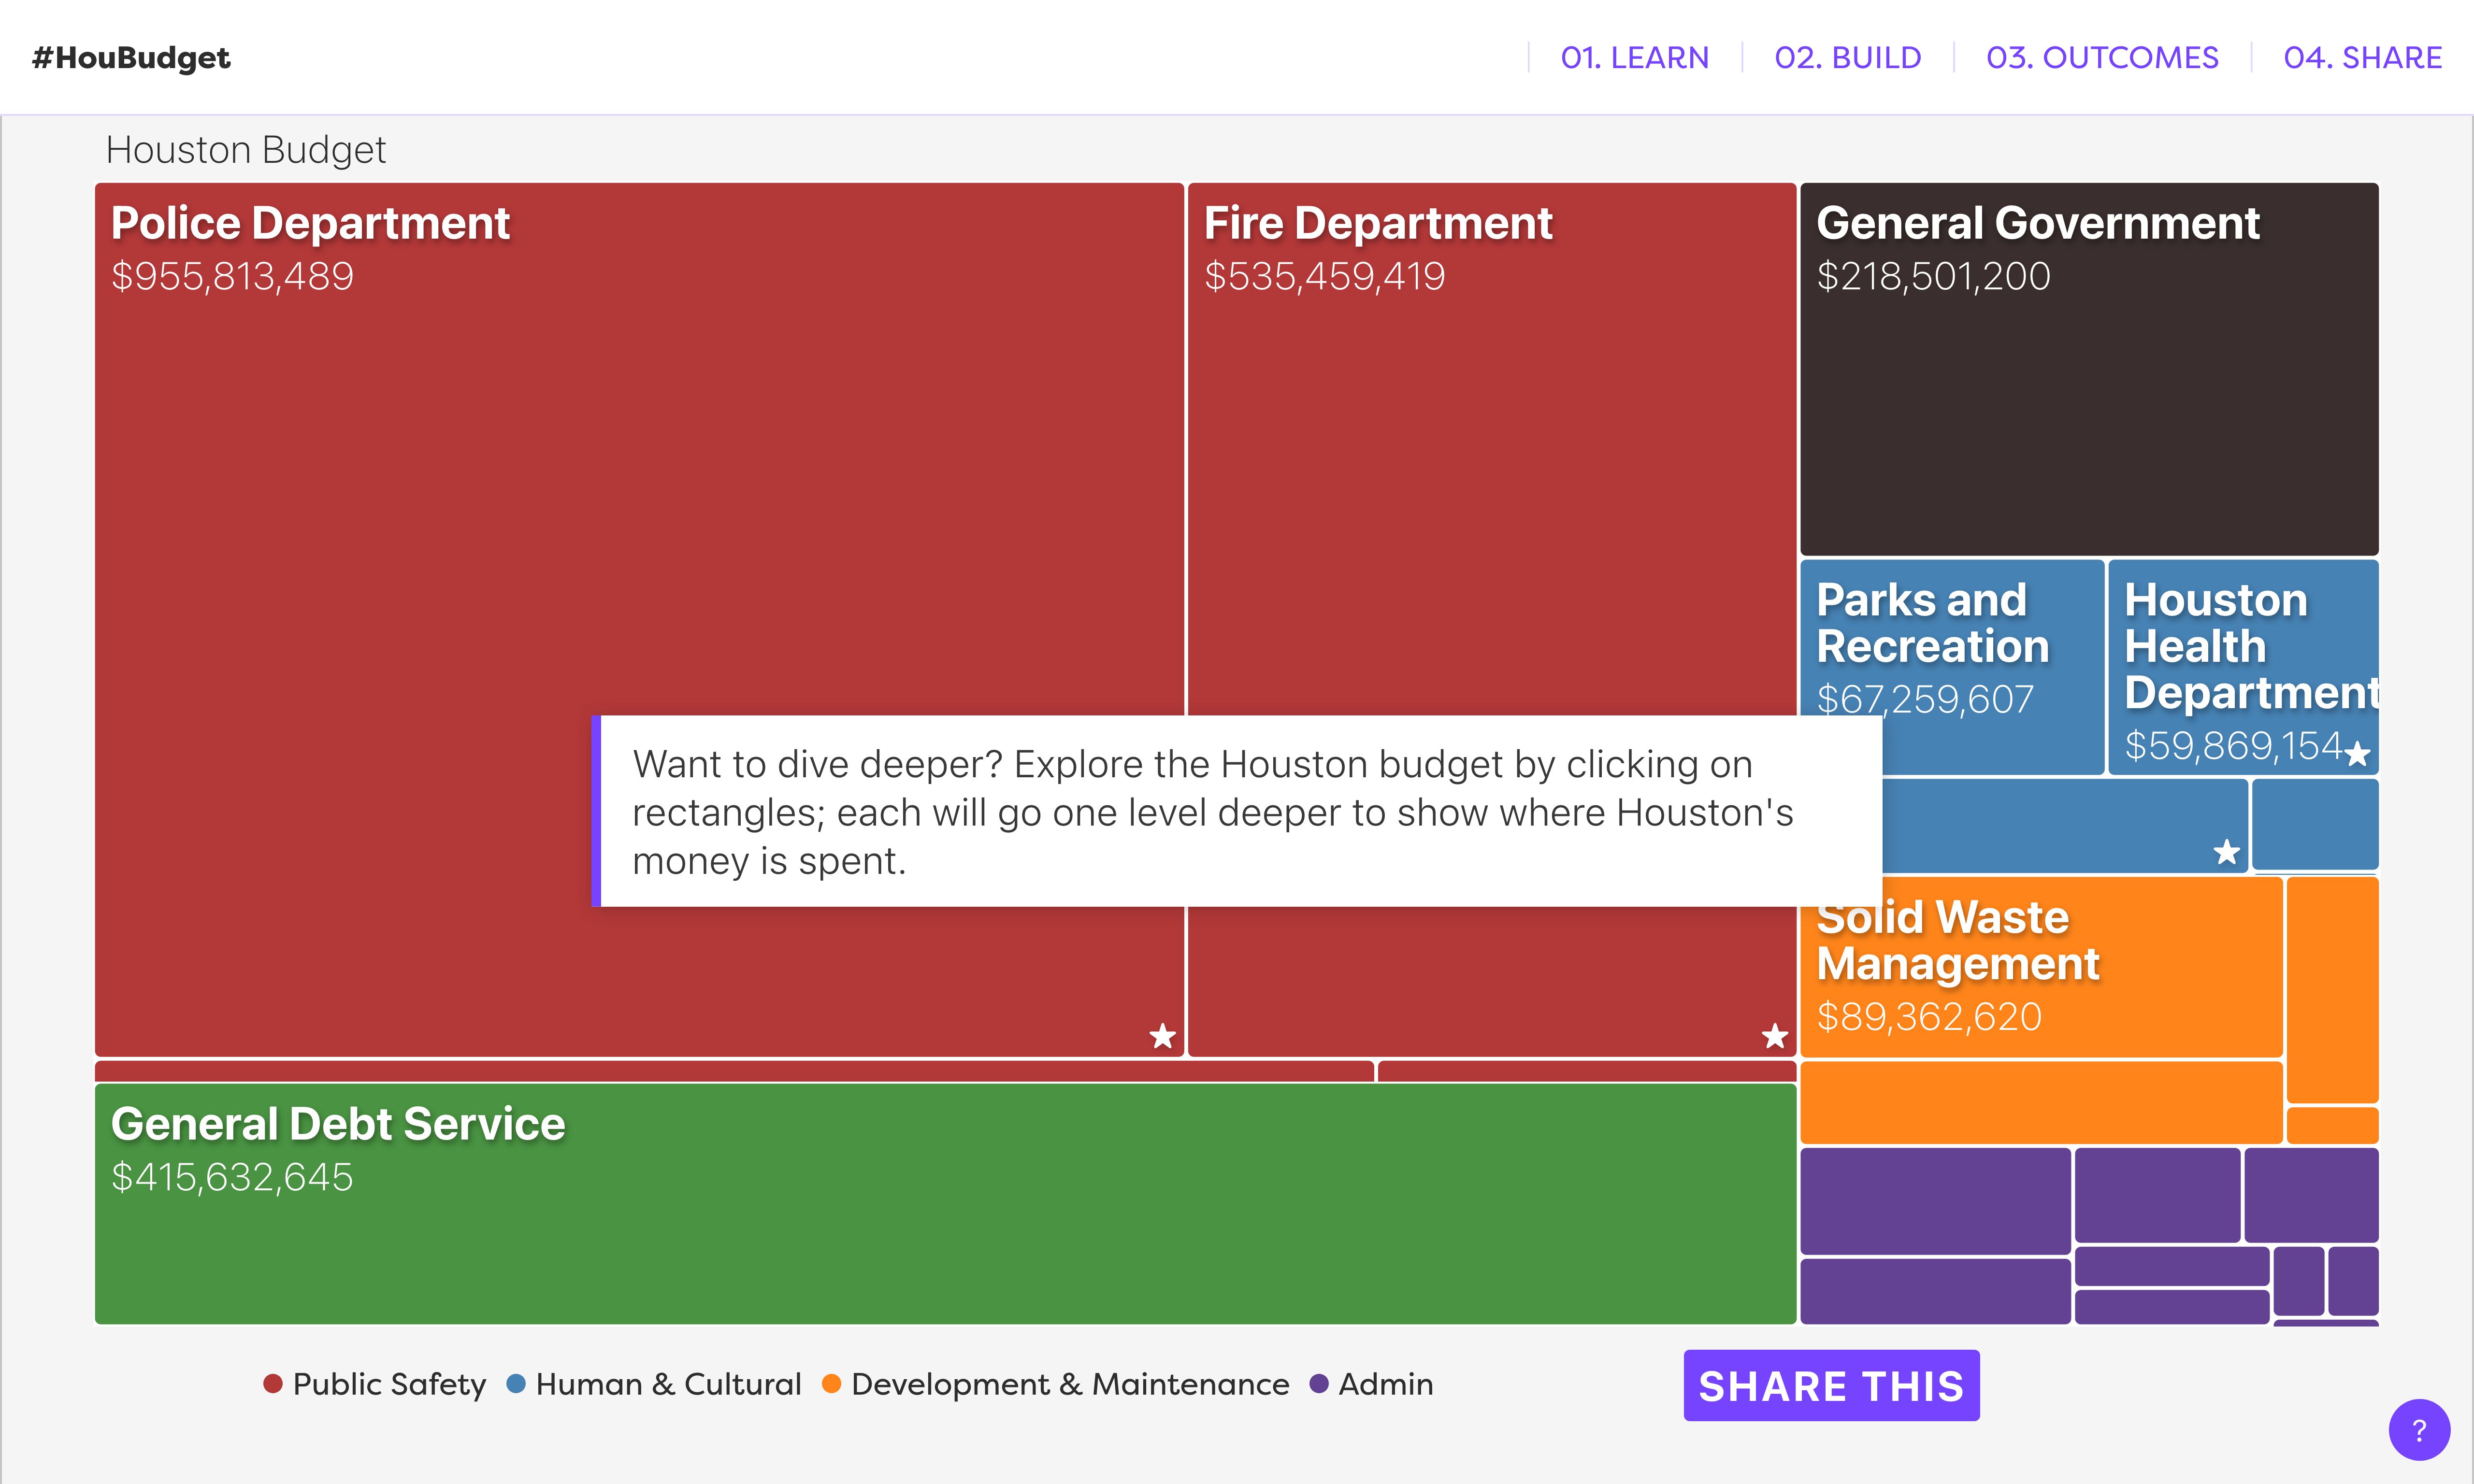Click the star icon in Fire Department tile
Viewport: 2474px width, 1484px height.
(x=1774, y=1036)
